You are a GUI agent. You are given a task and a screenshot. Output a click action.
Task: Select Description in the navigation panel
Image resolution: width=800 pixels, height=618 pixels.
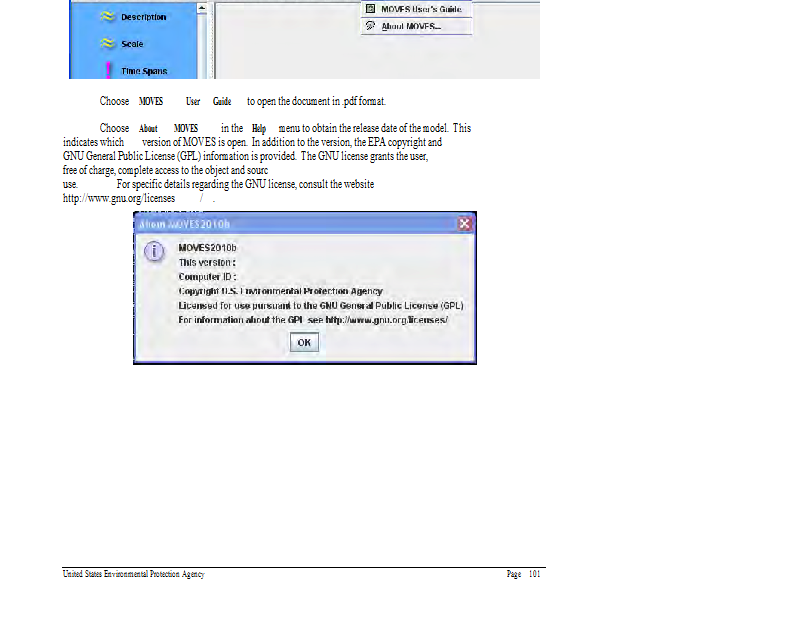coord(144,17)
